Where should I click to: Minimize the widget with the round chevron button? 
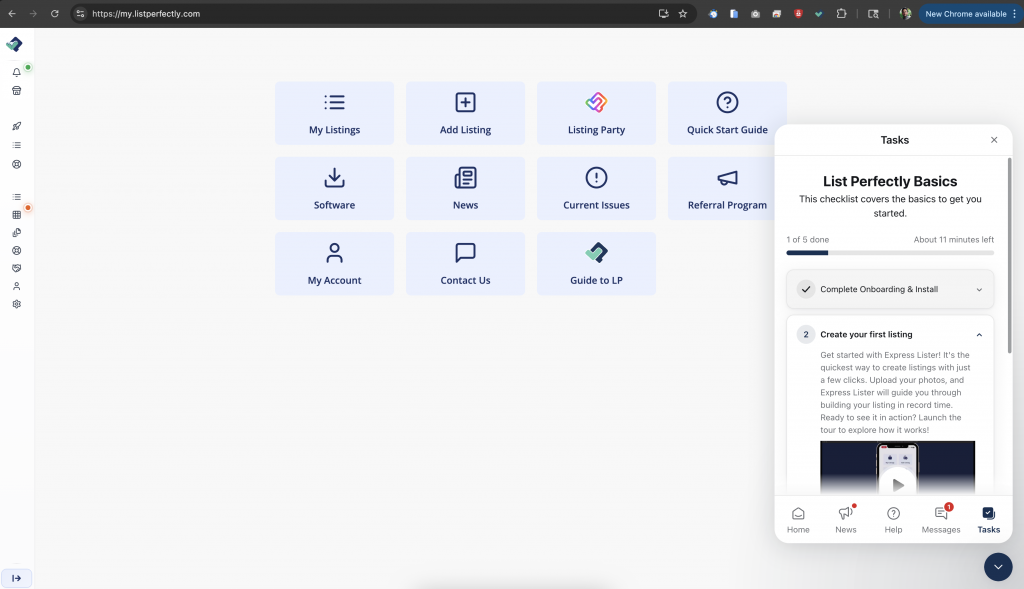[998, 567]
